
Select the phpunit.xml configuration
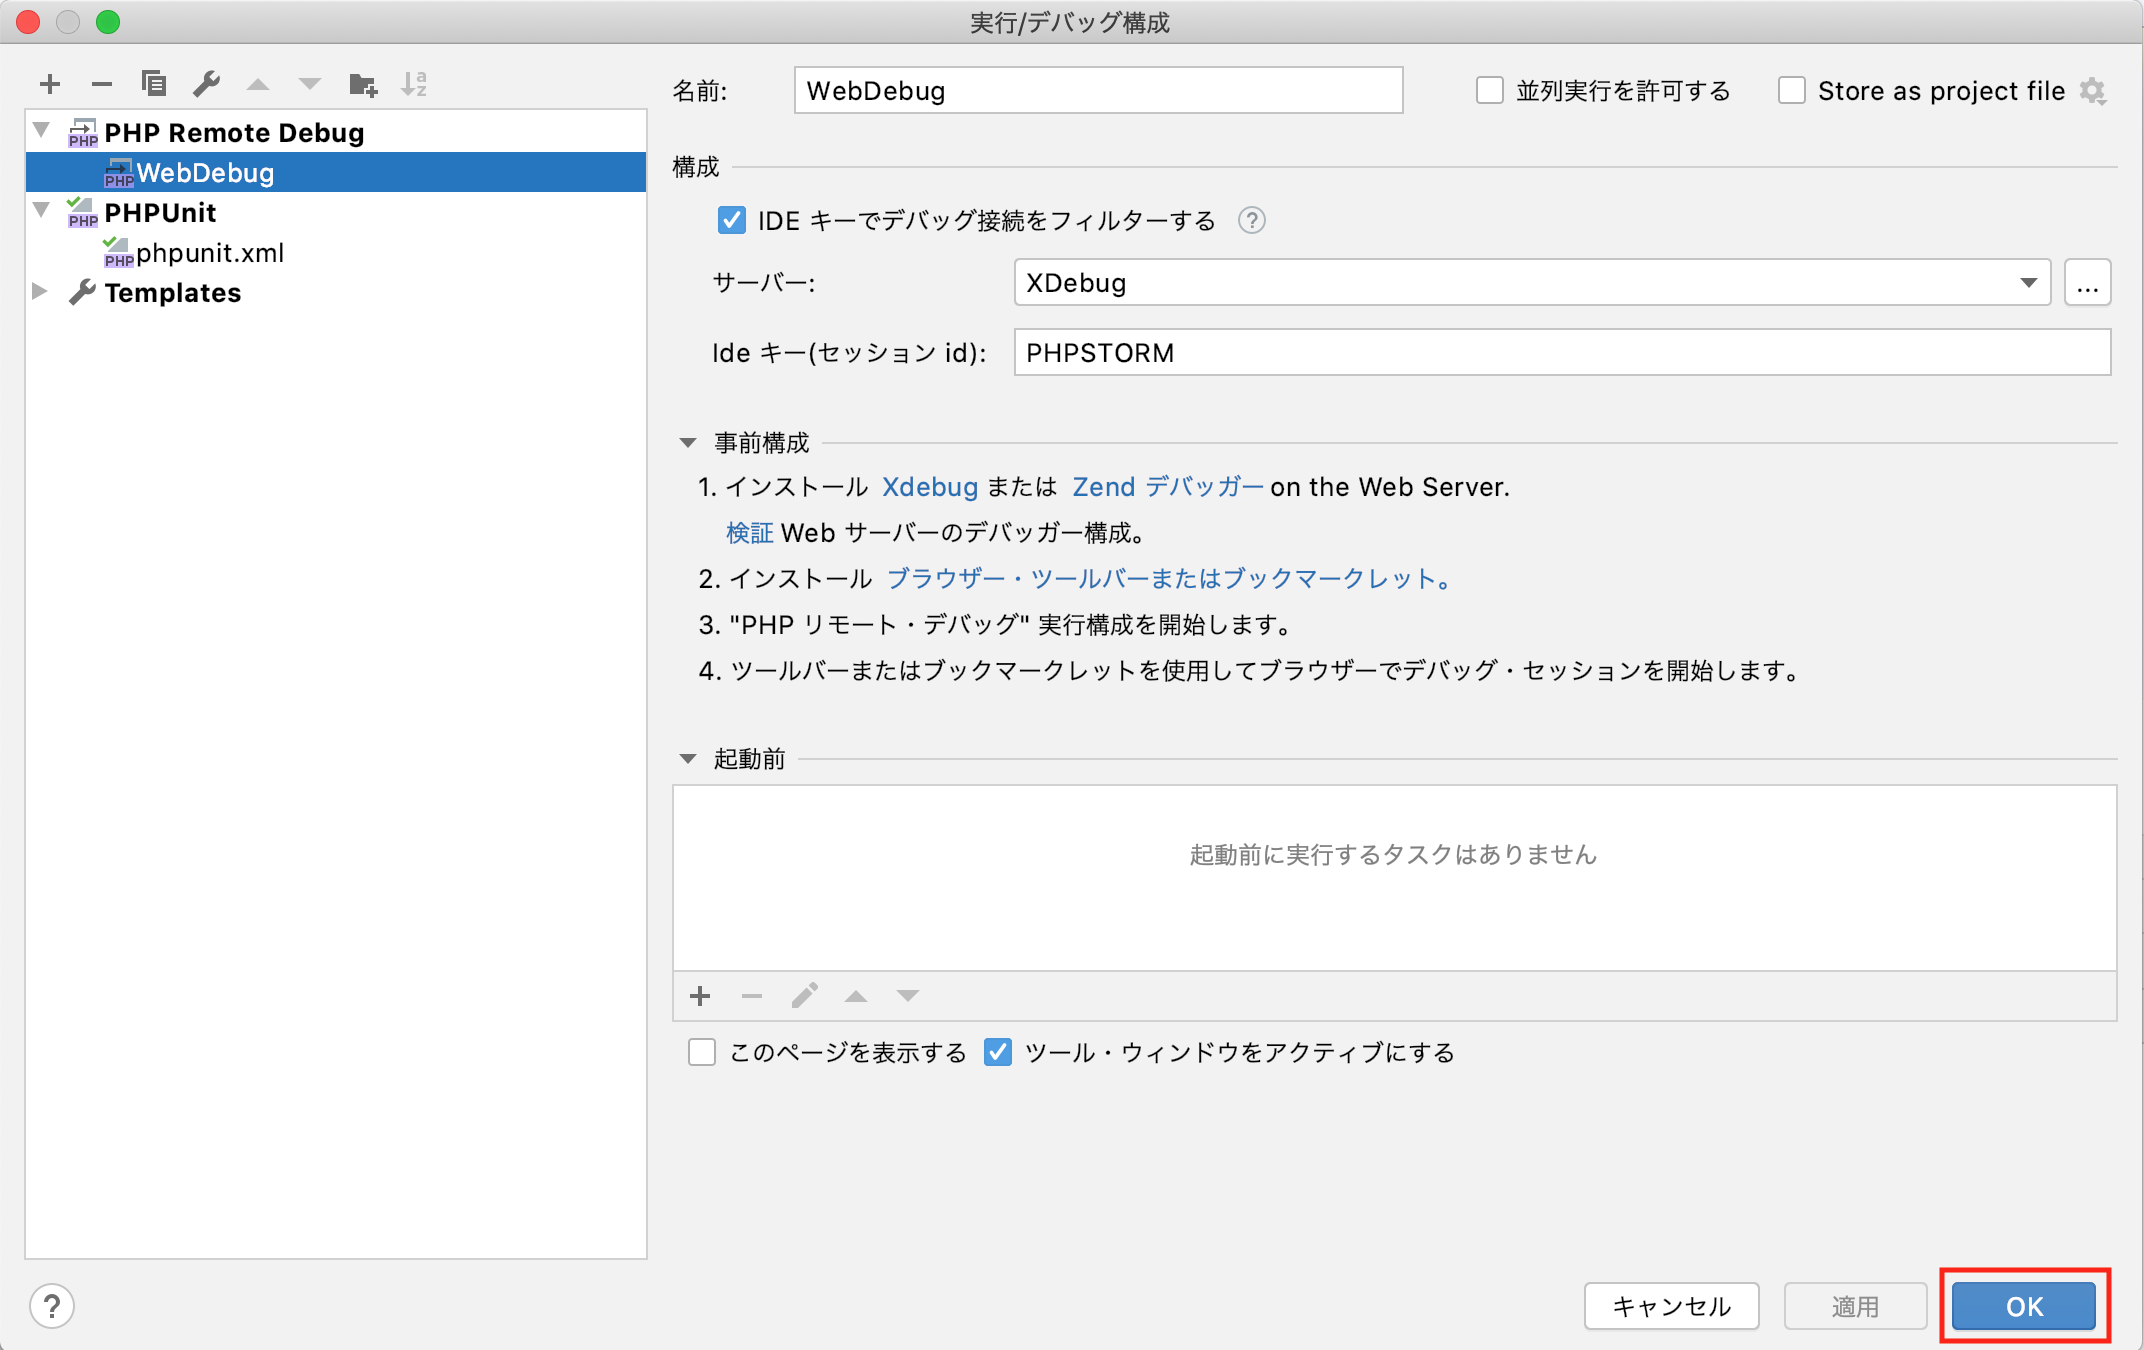click(336, 252)
